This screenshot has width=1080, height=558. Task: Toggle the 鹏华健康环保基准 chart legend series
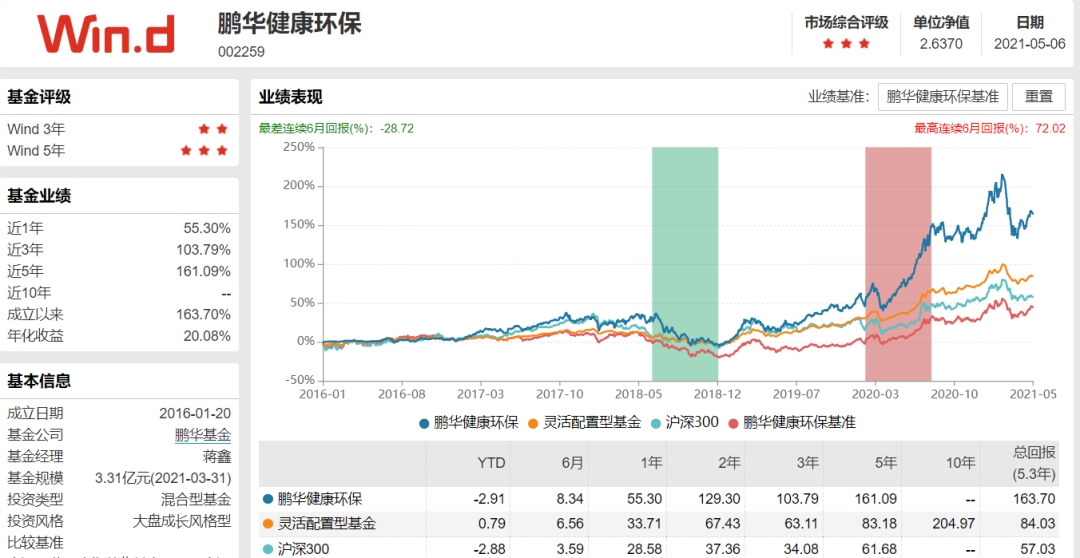click(x=792, y=423)
